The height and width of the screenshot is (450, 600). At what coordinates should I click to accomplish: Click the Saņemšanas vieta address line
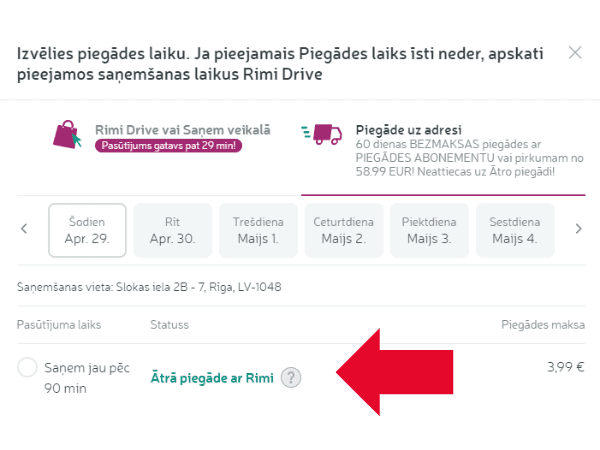pos(149,287)
